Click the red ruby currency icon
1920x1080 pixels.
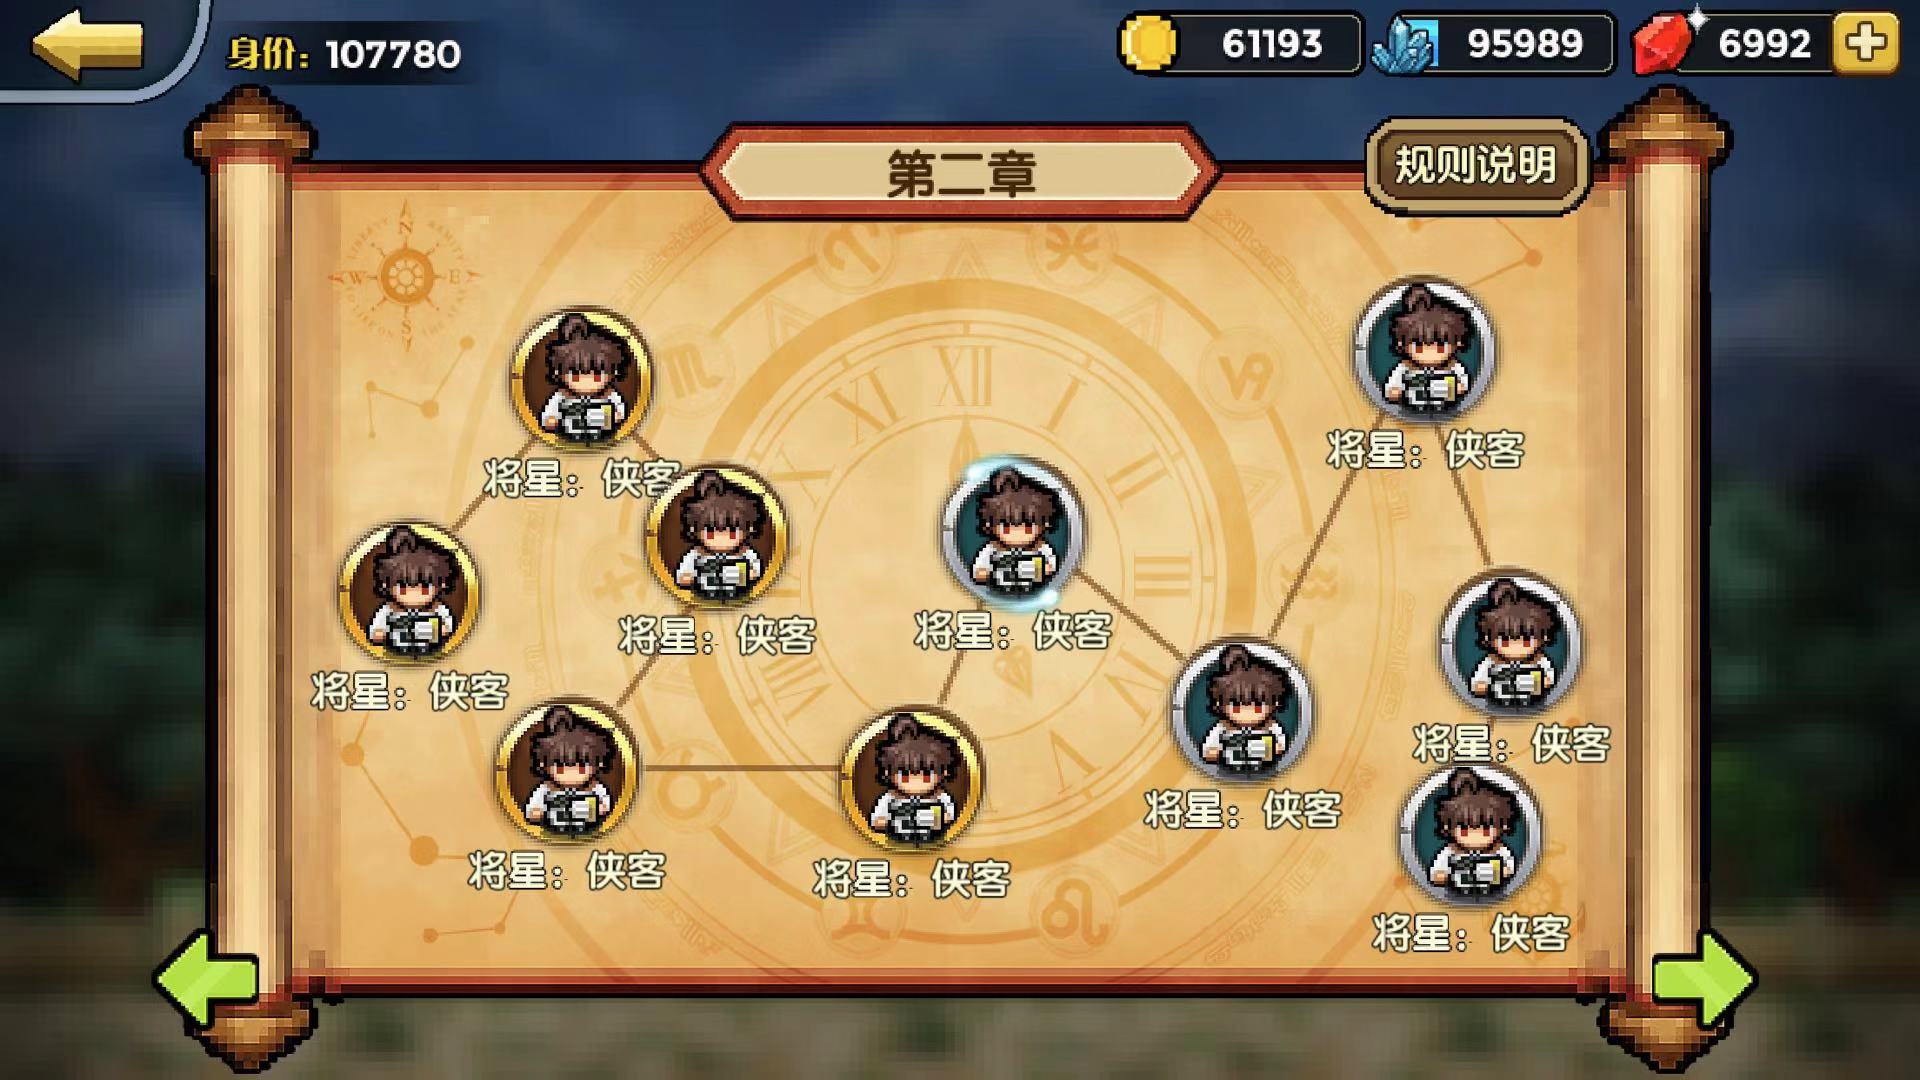coord(1664,43)
